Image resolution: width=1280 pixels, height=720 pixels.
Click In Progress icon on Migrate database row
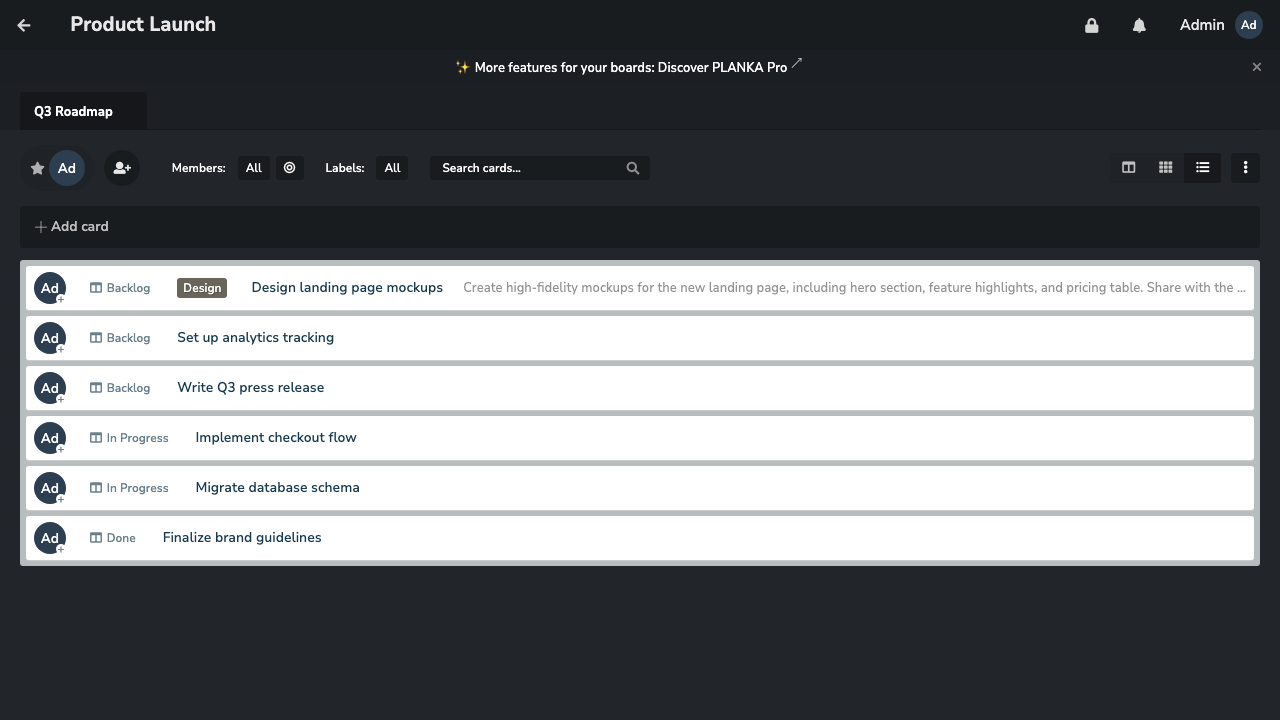coord(96,488)
